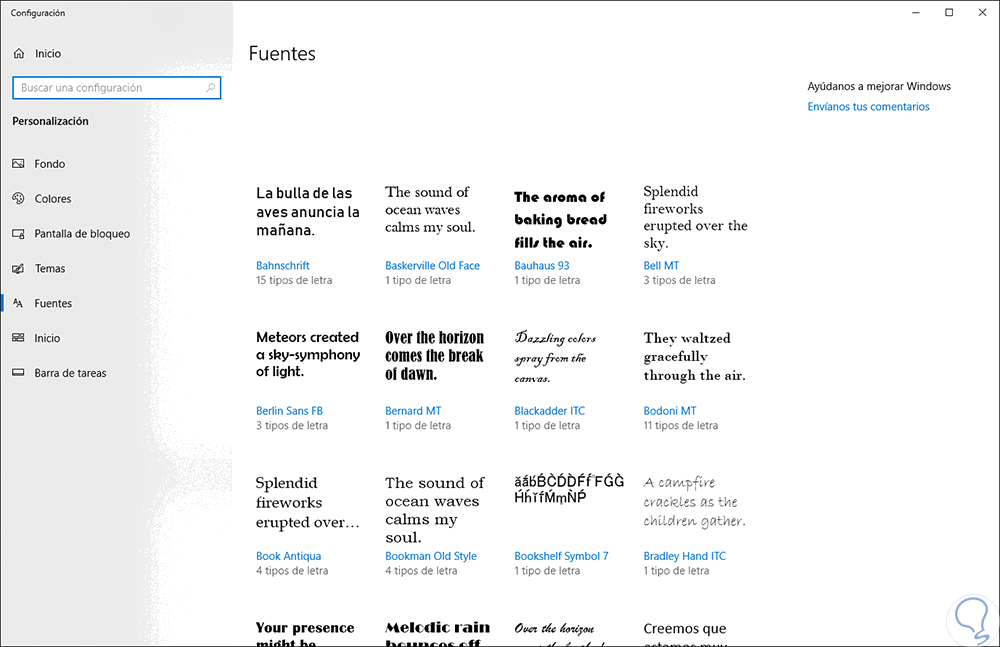Open the Bahnschrift font details
The width and height of the screenshot is (1000, 647).
click(283, 266)
